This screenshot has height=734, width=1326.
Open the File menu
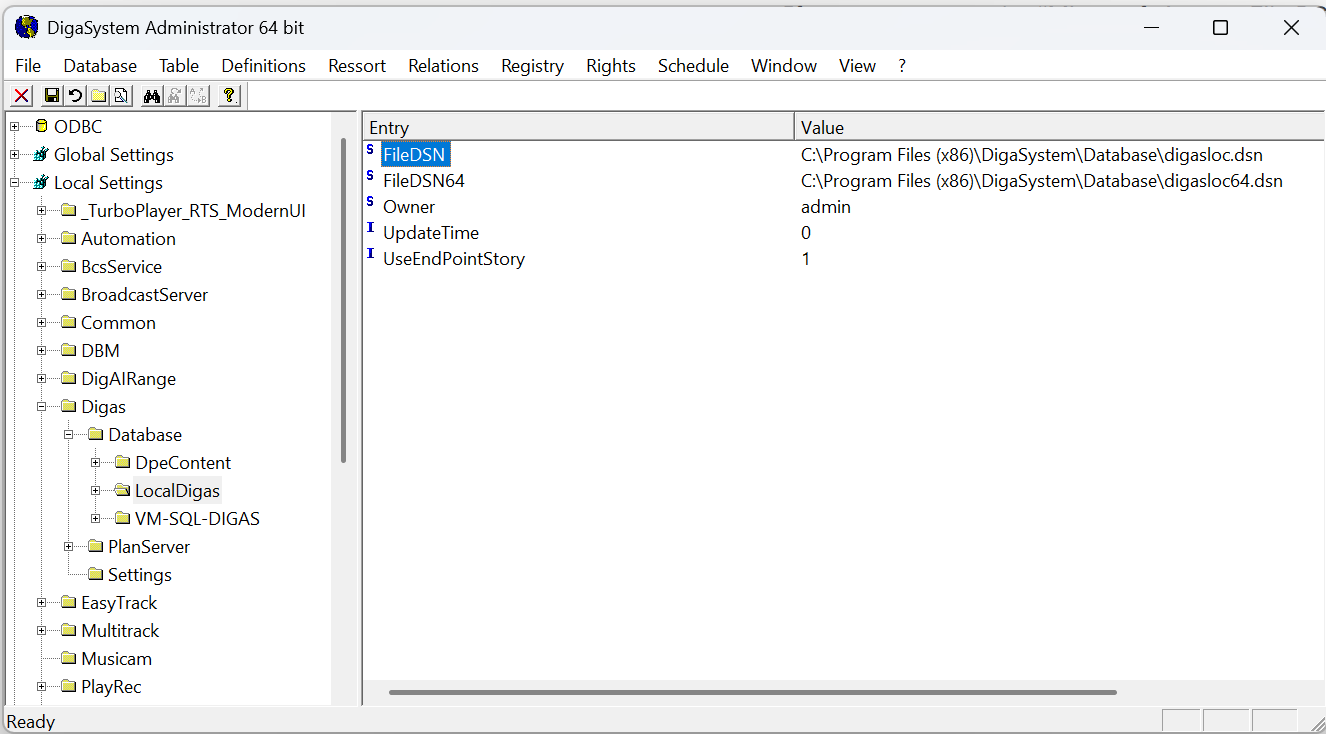[x=28, y=65]
